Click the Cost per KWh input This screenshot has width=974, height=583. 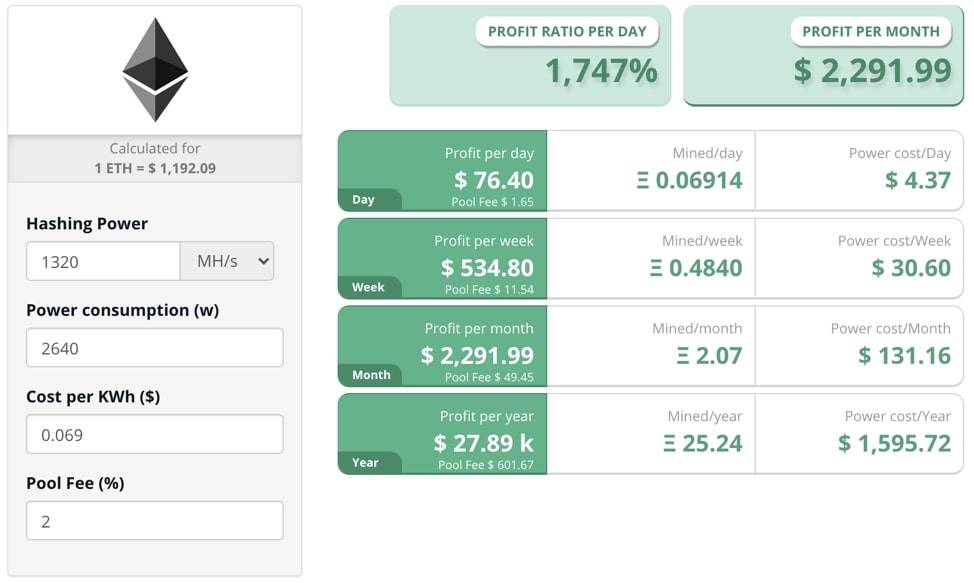154,435
